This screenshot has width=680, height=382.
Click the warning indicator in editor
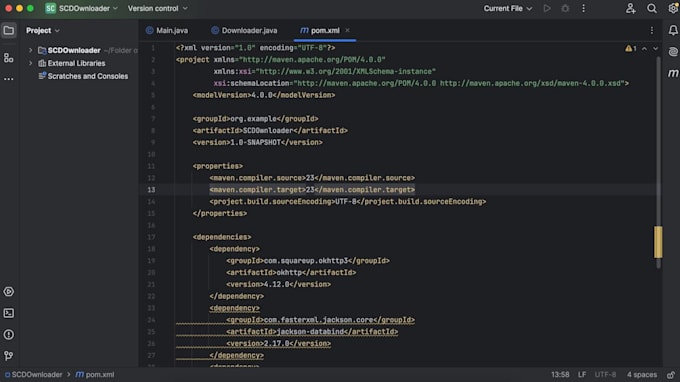tap(631, 49)
